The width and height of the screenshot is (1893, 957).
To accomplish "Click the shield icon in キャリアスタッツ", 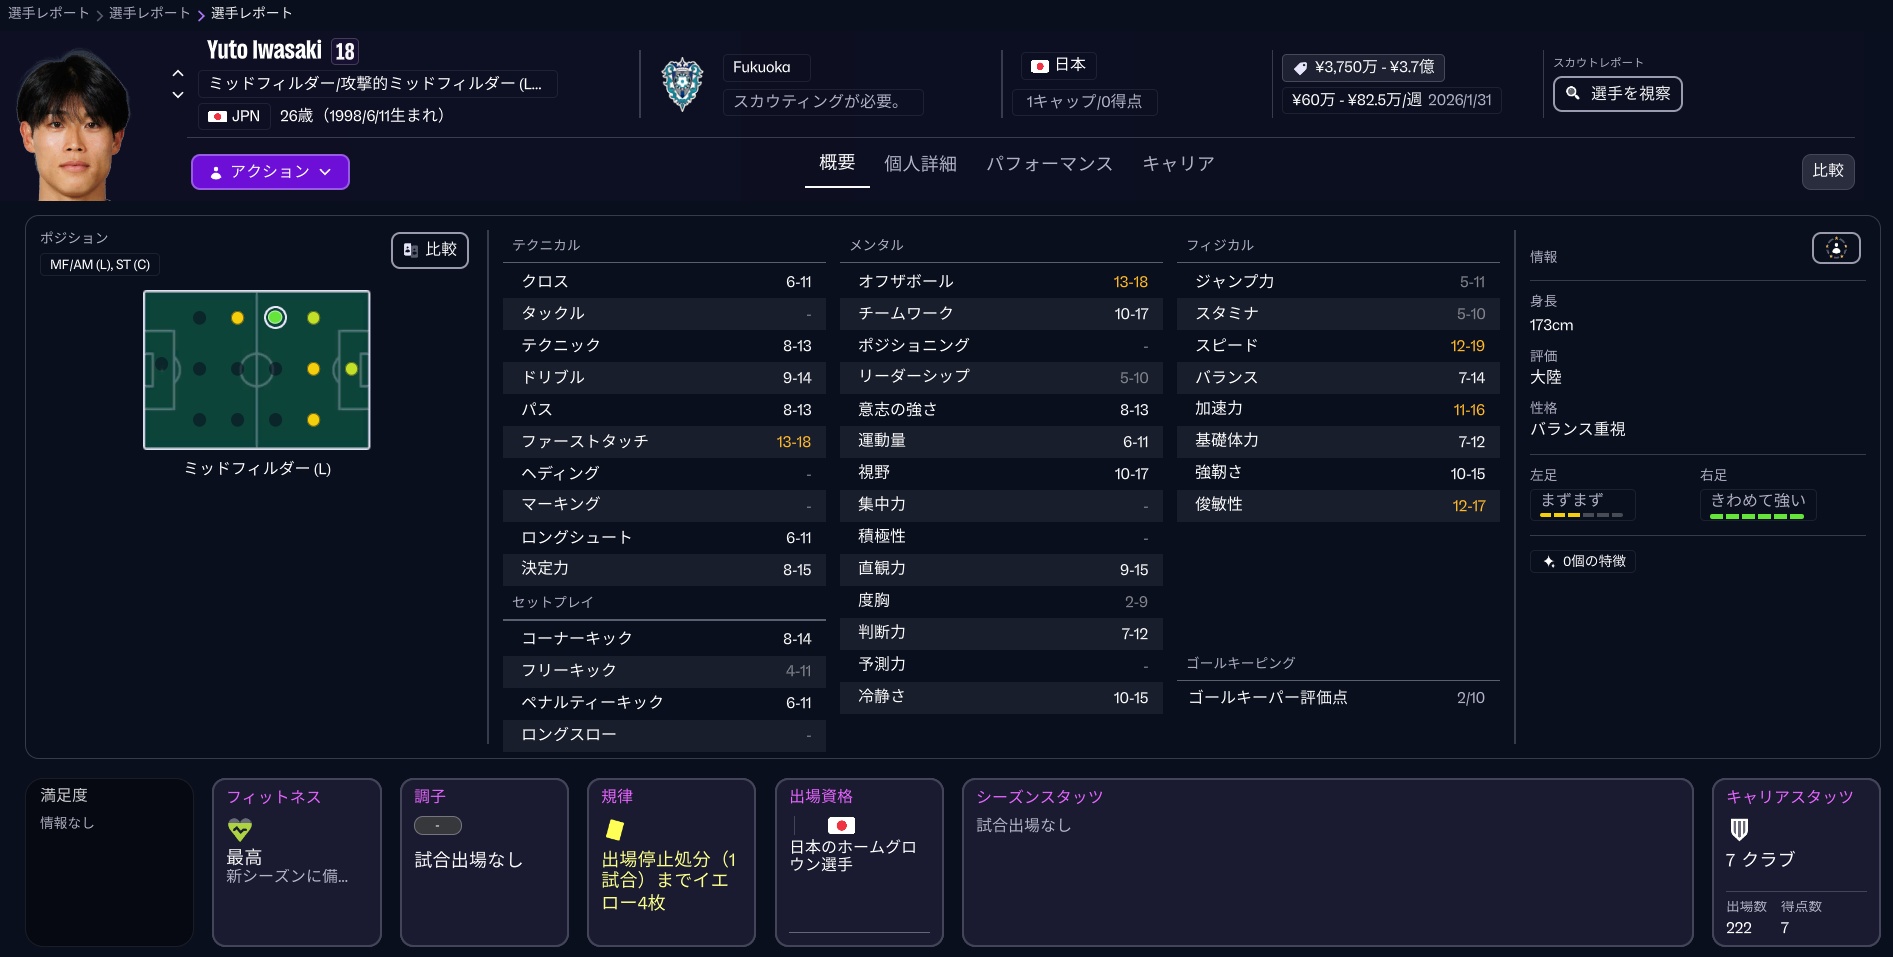I will 1739,829.
